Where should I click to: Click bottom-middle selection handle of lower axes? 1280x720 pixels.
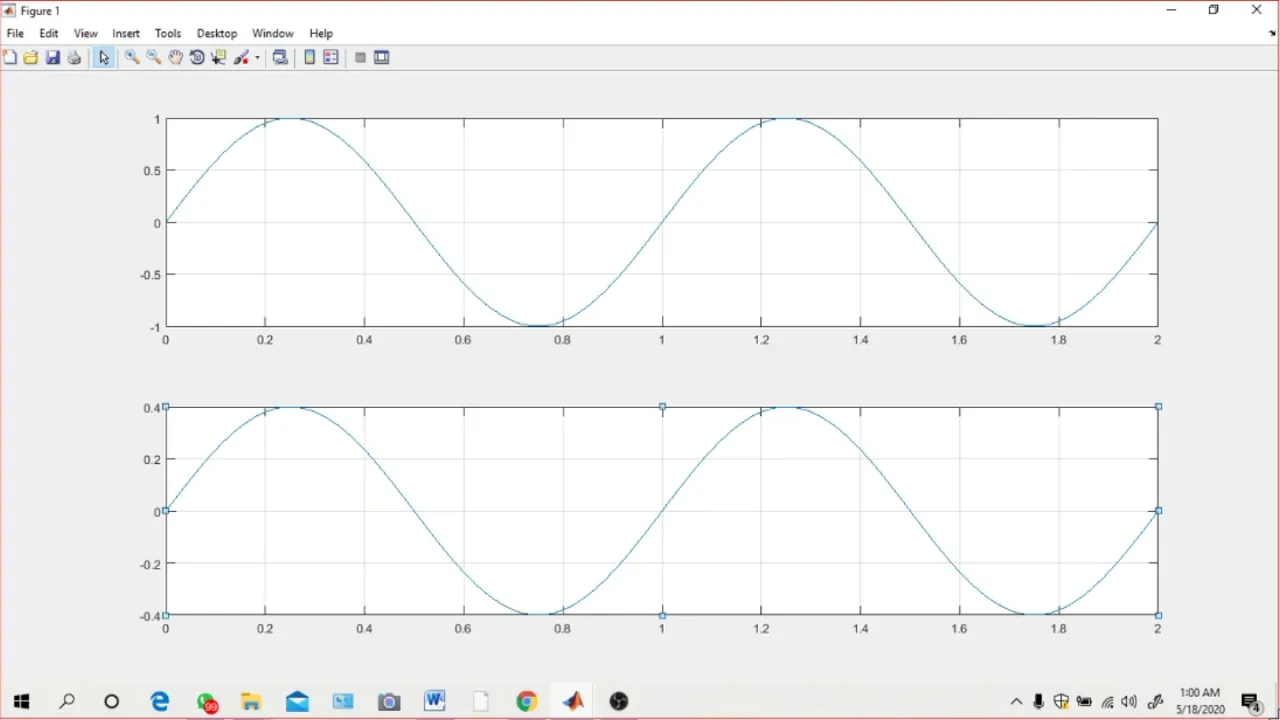(662, 615)
